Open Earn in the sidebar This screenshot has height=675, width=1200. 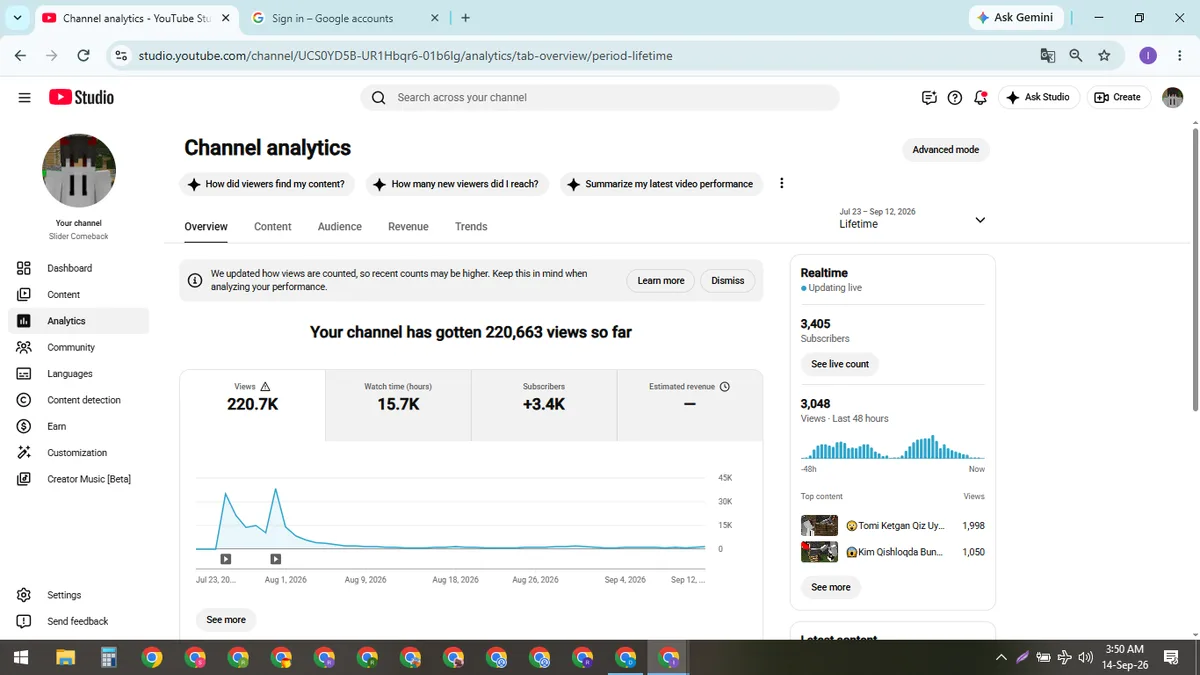[x=79, y=426]
